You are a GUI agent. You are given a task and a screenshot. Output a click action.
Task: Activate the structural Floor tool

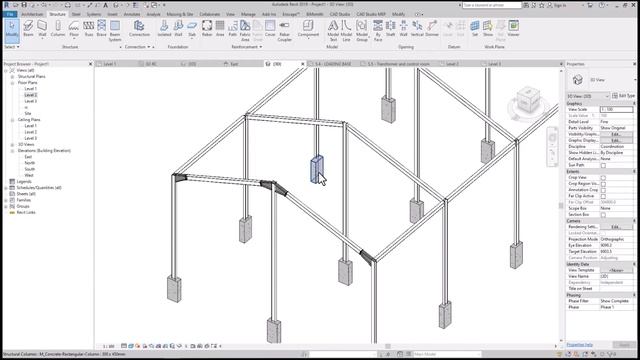(74, 29)
